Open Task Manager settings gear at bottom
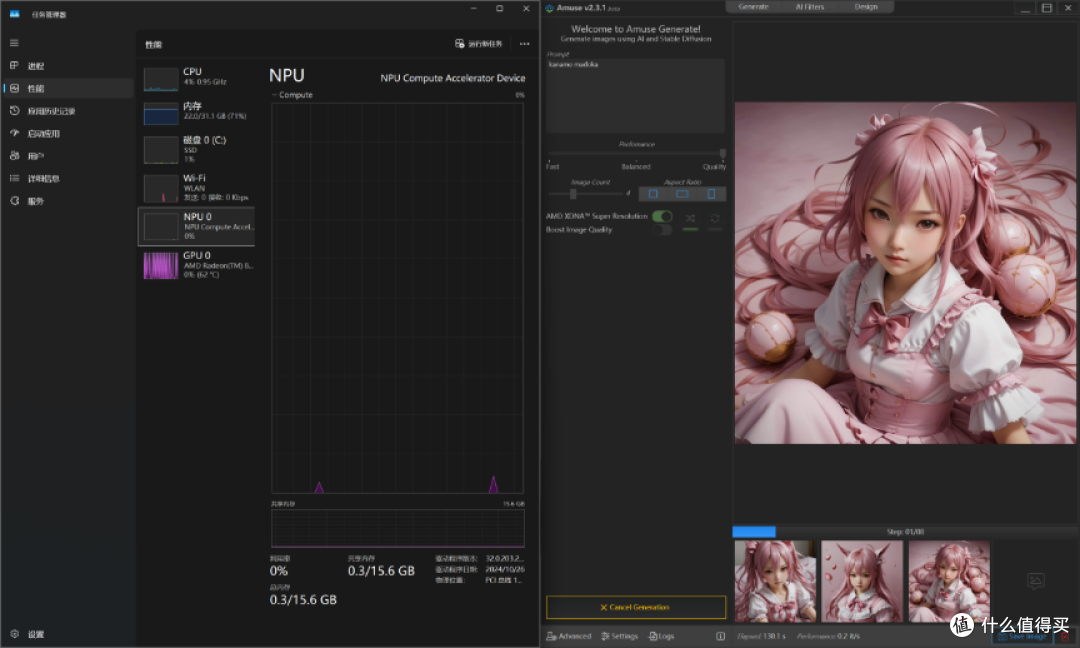The height and width of the screenshot is (648, 1080). tap(14, 634)
